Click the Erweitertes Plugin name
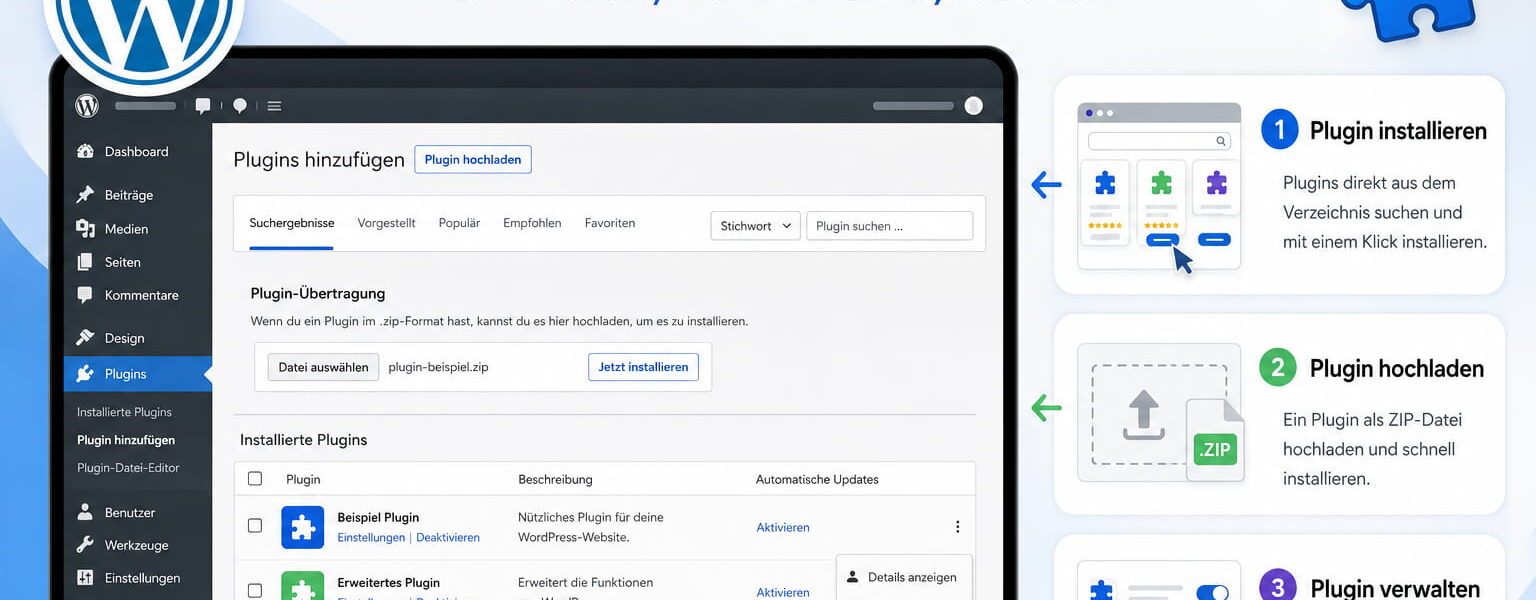This screenshot has width=1536, height=600. pyautogui.click(x=388, y=582)
